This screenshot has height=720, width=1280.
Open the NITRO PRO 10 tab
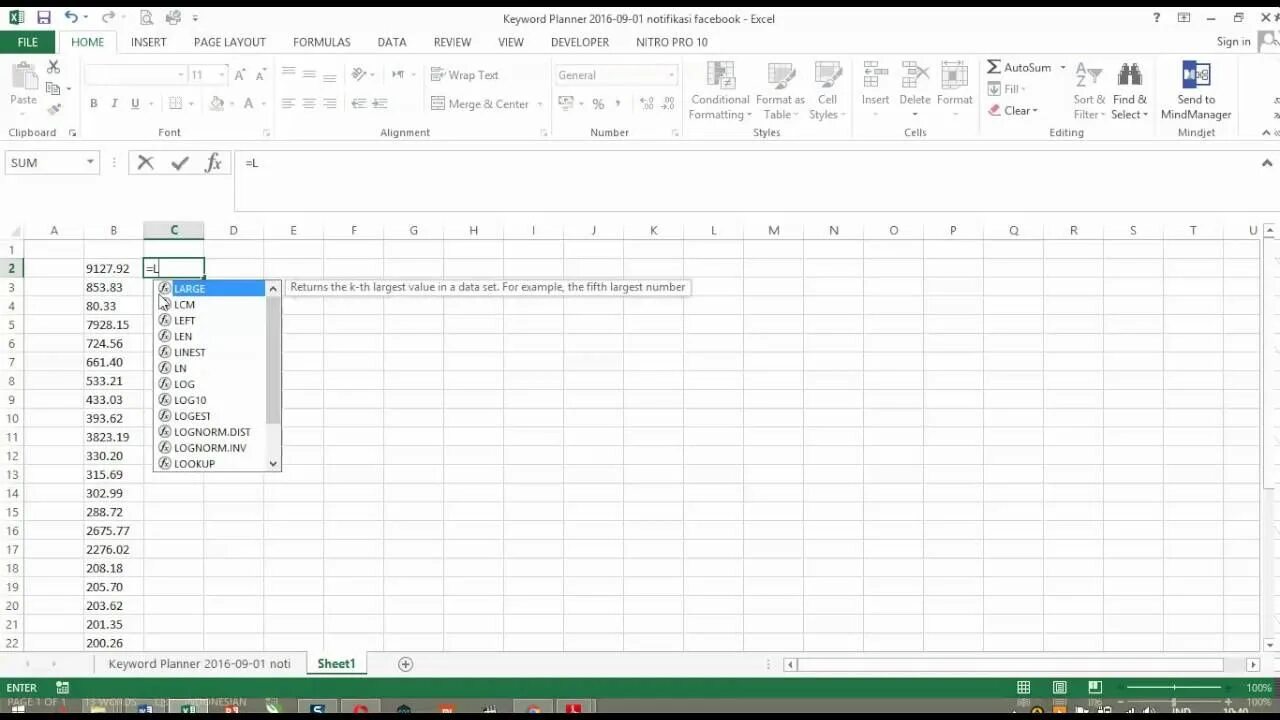[672, 42]
